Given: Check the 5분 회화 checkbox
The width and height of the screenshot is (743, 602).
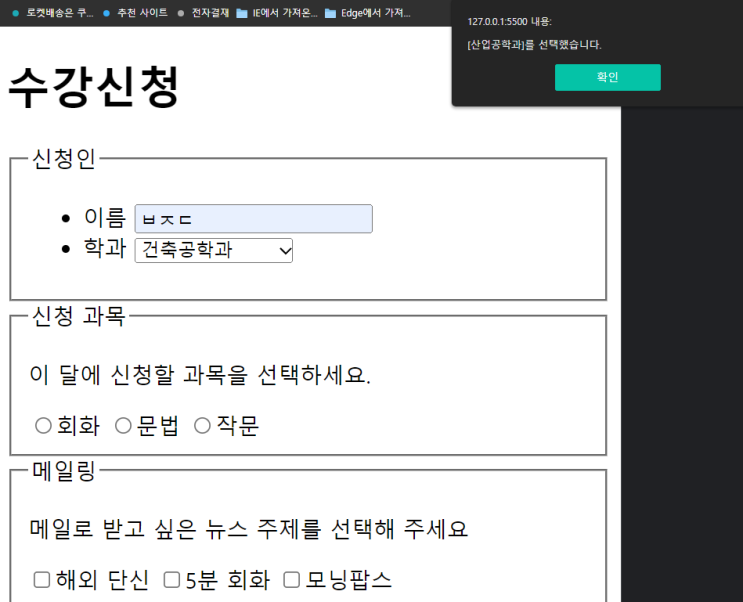Looking at the screenshot, I should (x=172, y=580).
